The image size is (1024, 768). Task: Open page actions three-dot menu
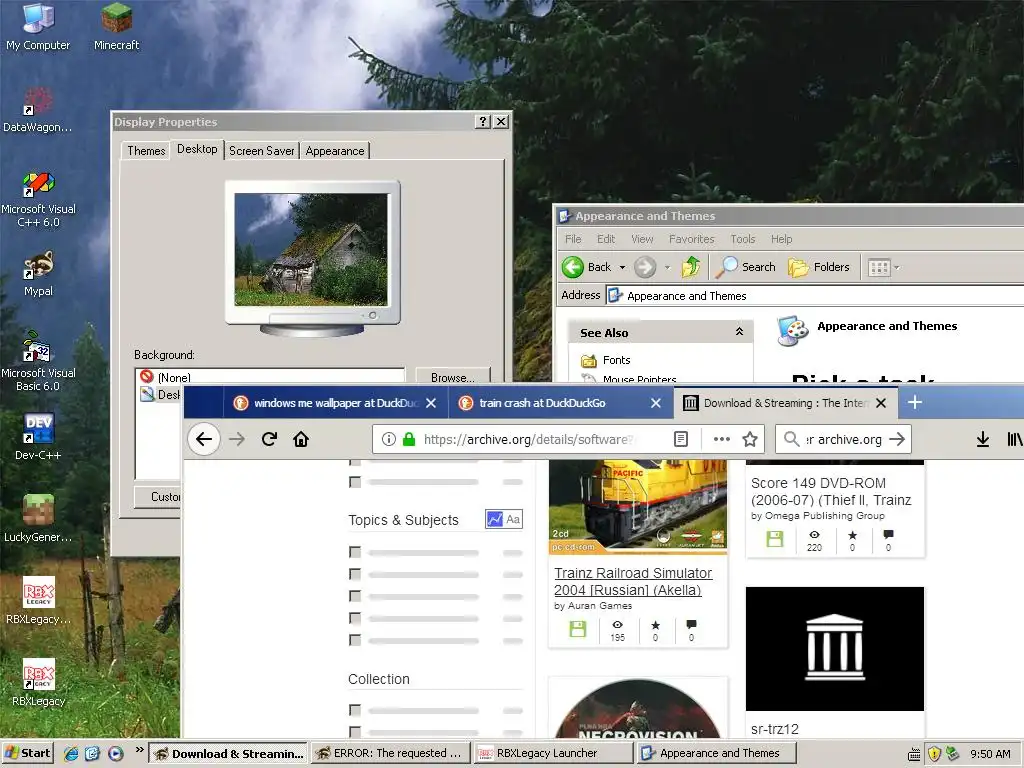coord(722,440)
